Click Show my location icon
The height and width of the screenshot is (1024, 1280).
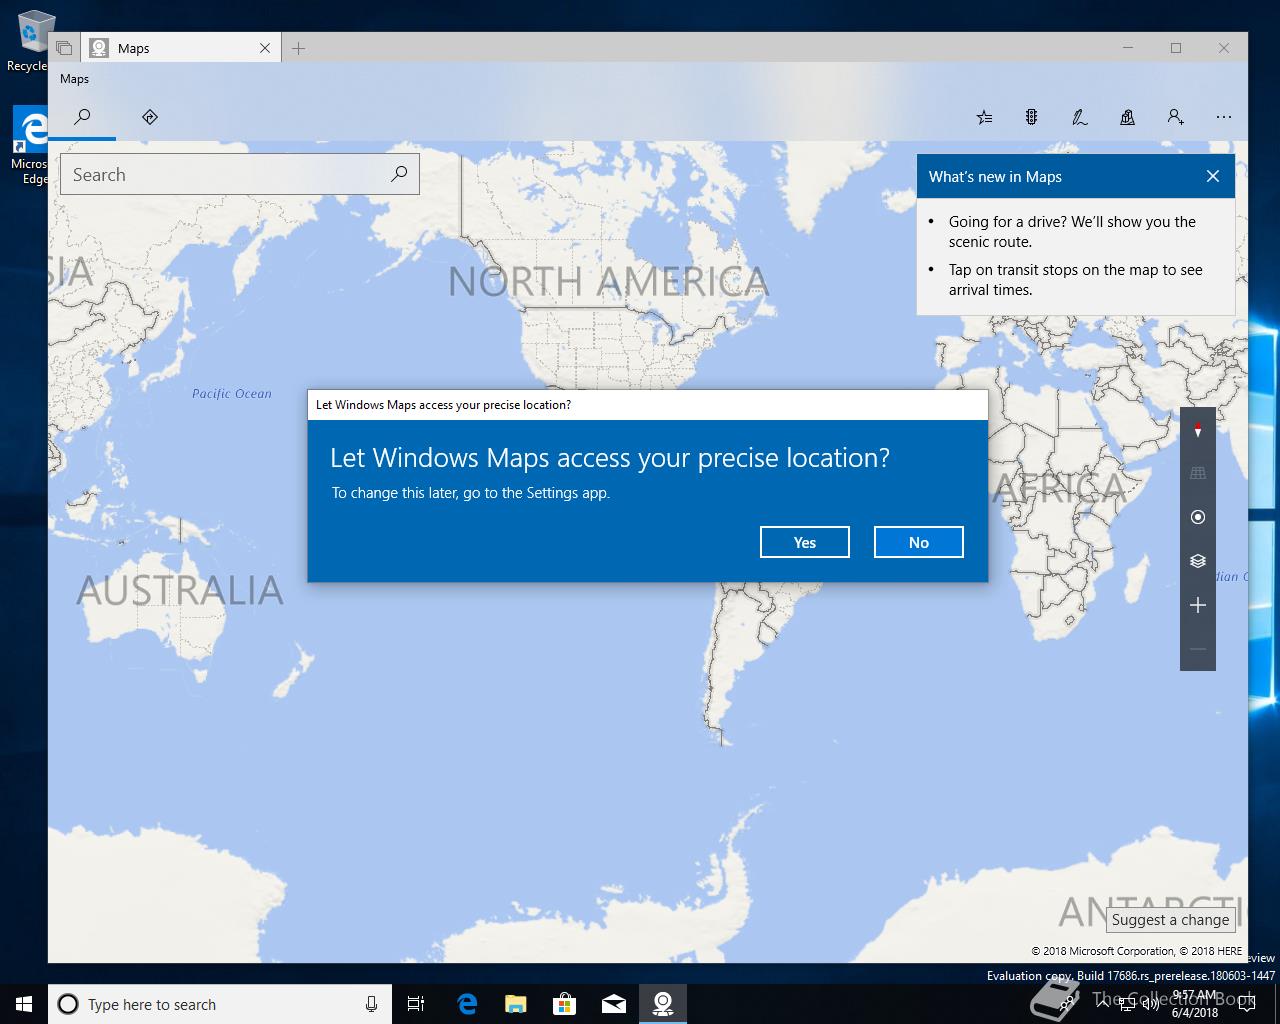point(1198,517)
